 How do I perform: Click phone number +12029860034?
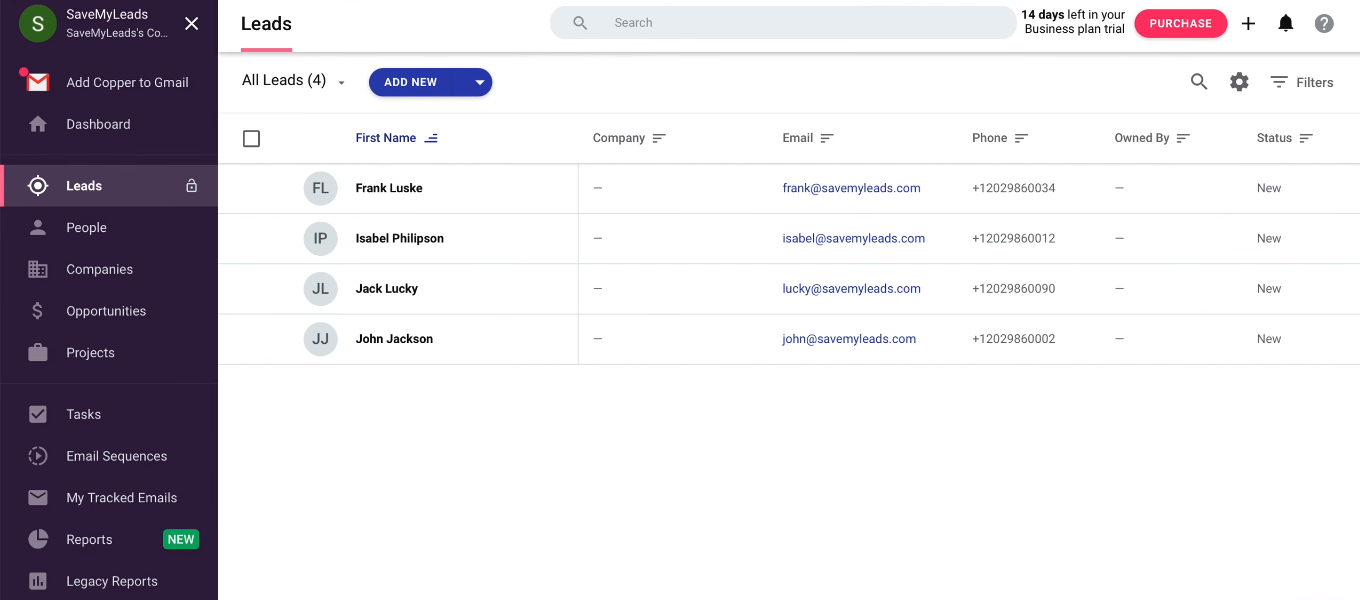[x=1013, y=188]
